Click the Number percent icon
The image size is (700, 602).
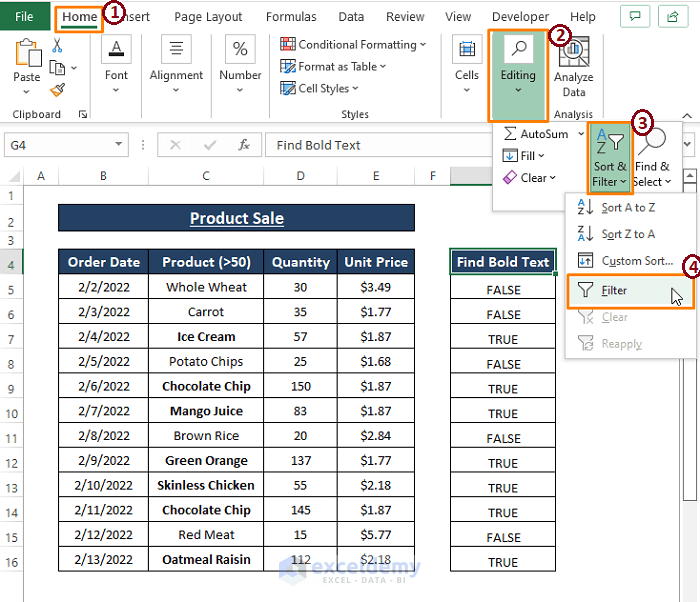[240, 49]
